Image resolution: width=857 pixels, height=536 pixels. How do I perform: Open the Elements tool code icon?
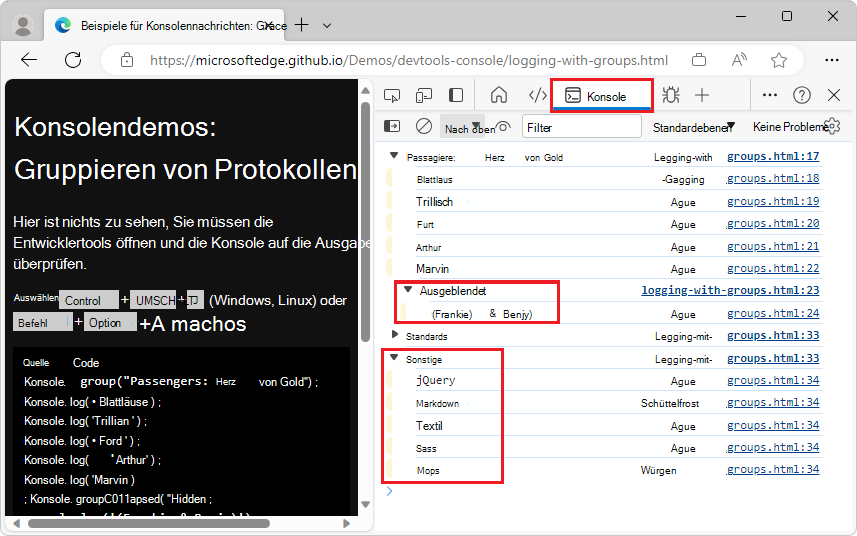click(537, 95)
